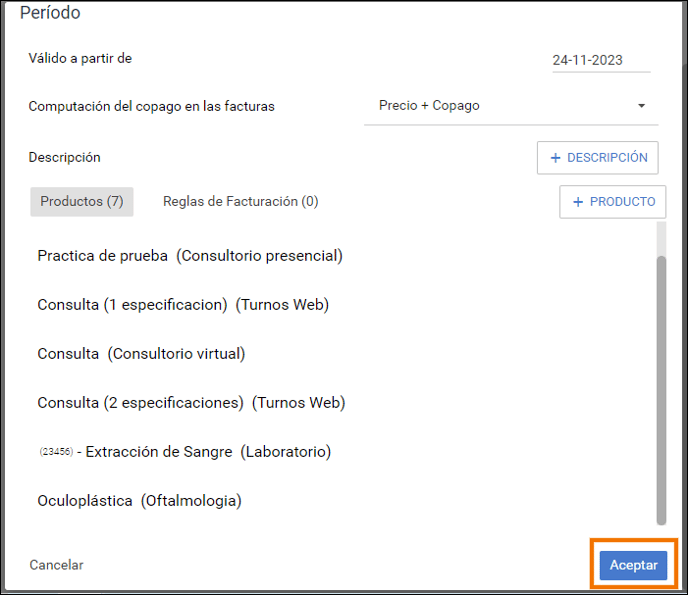Viewport: 688px width, 595px height.
Task: Add a new DESCRIPCIÓN entry
Action: (x=598, y=158)
